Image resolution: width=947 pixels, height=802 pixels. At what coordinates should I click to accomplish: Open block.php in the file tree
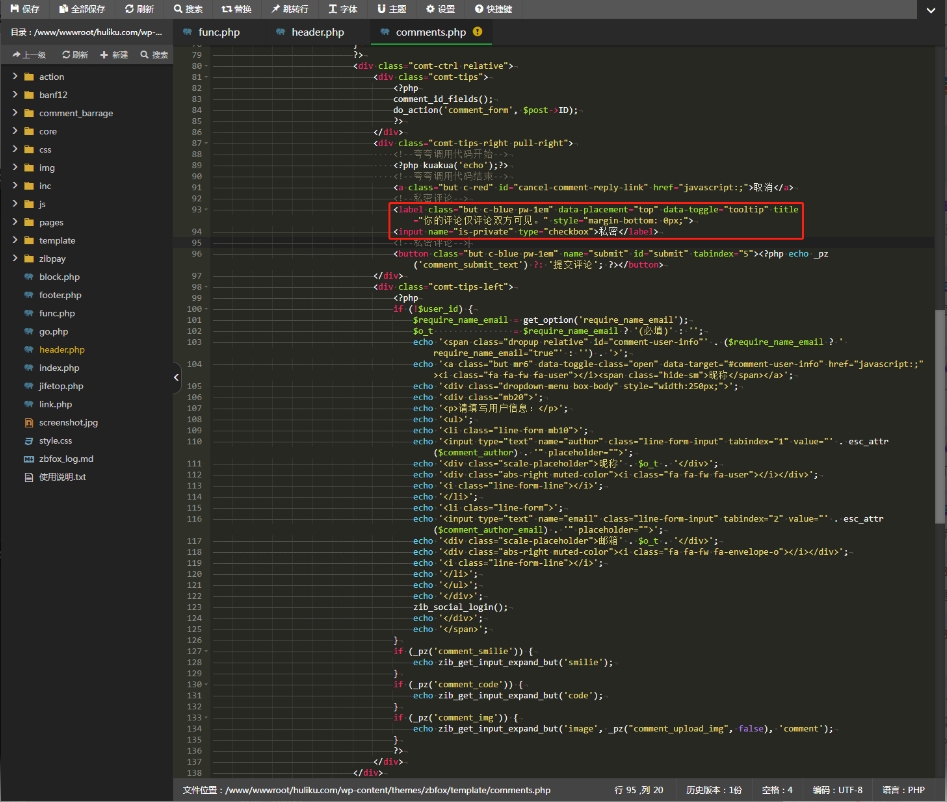tap(59, 277)
